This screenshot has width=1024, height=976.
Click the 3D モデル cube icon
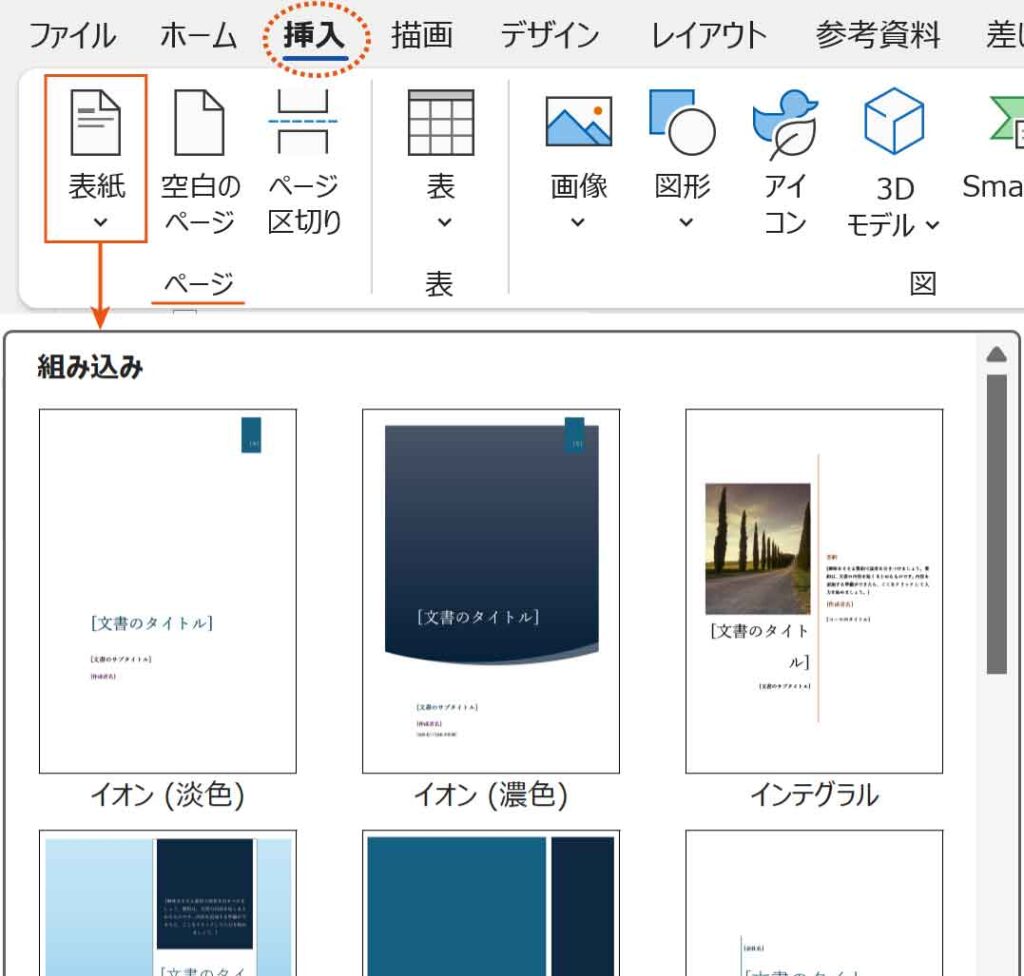(893, 123)
